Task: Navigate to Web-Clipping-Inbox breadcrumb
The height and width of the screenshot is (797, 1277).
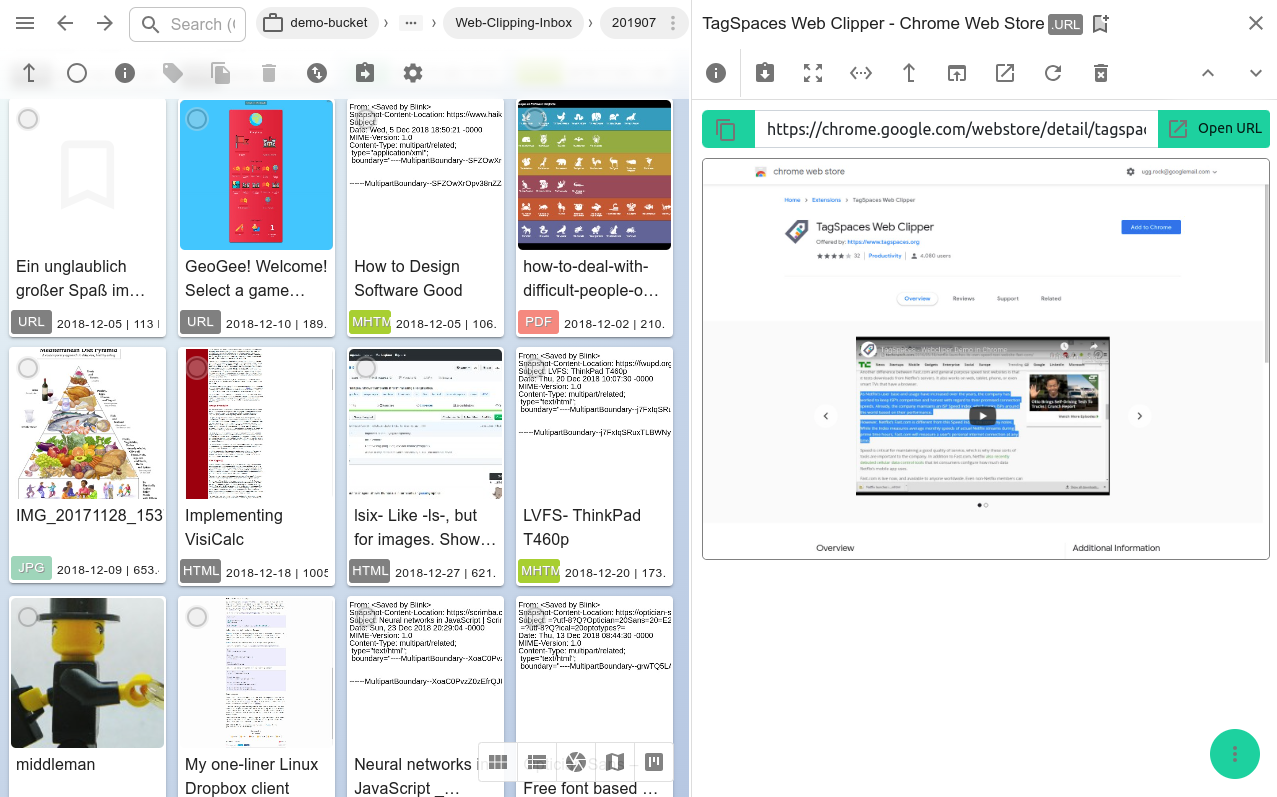Action: [x=513, y=23]
